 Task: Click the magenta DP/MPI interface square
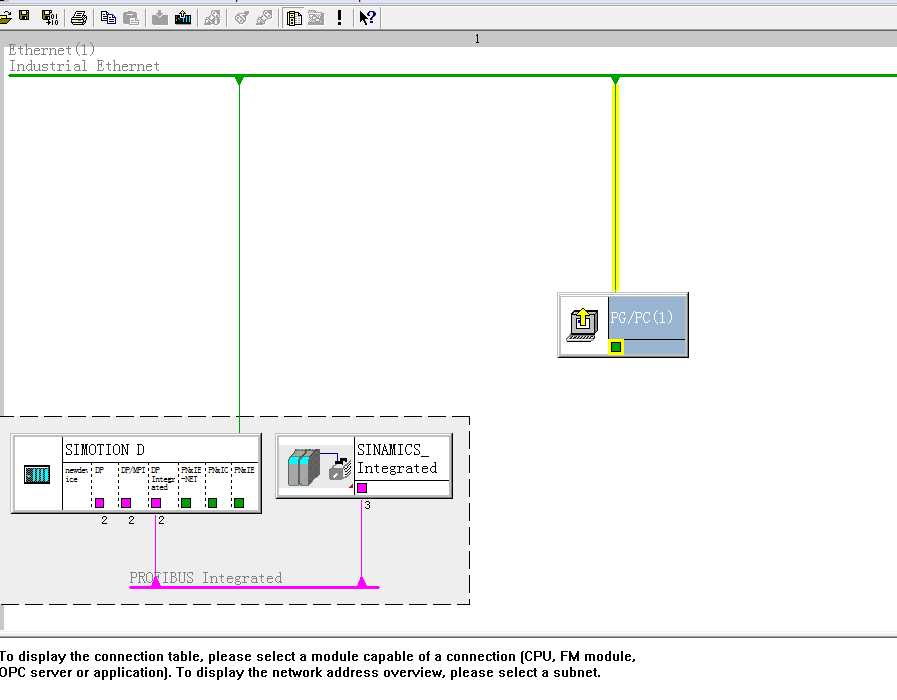point(126,503)
